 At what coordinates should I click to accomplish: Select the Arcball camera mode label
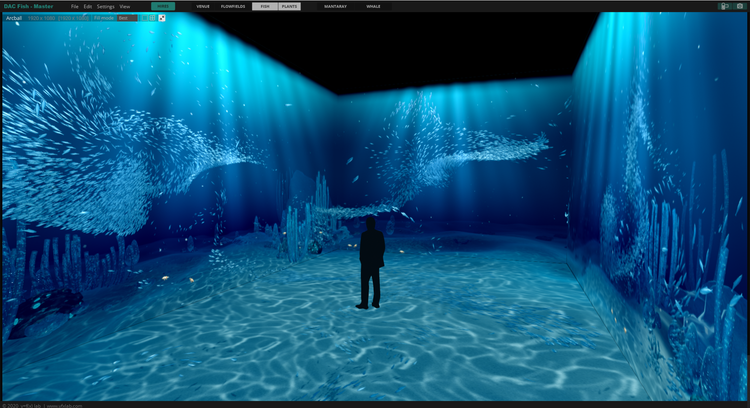tap(14, 18)
